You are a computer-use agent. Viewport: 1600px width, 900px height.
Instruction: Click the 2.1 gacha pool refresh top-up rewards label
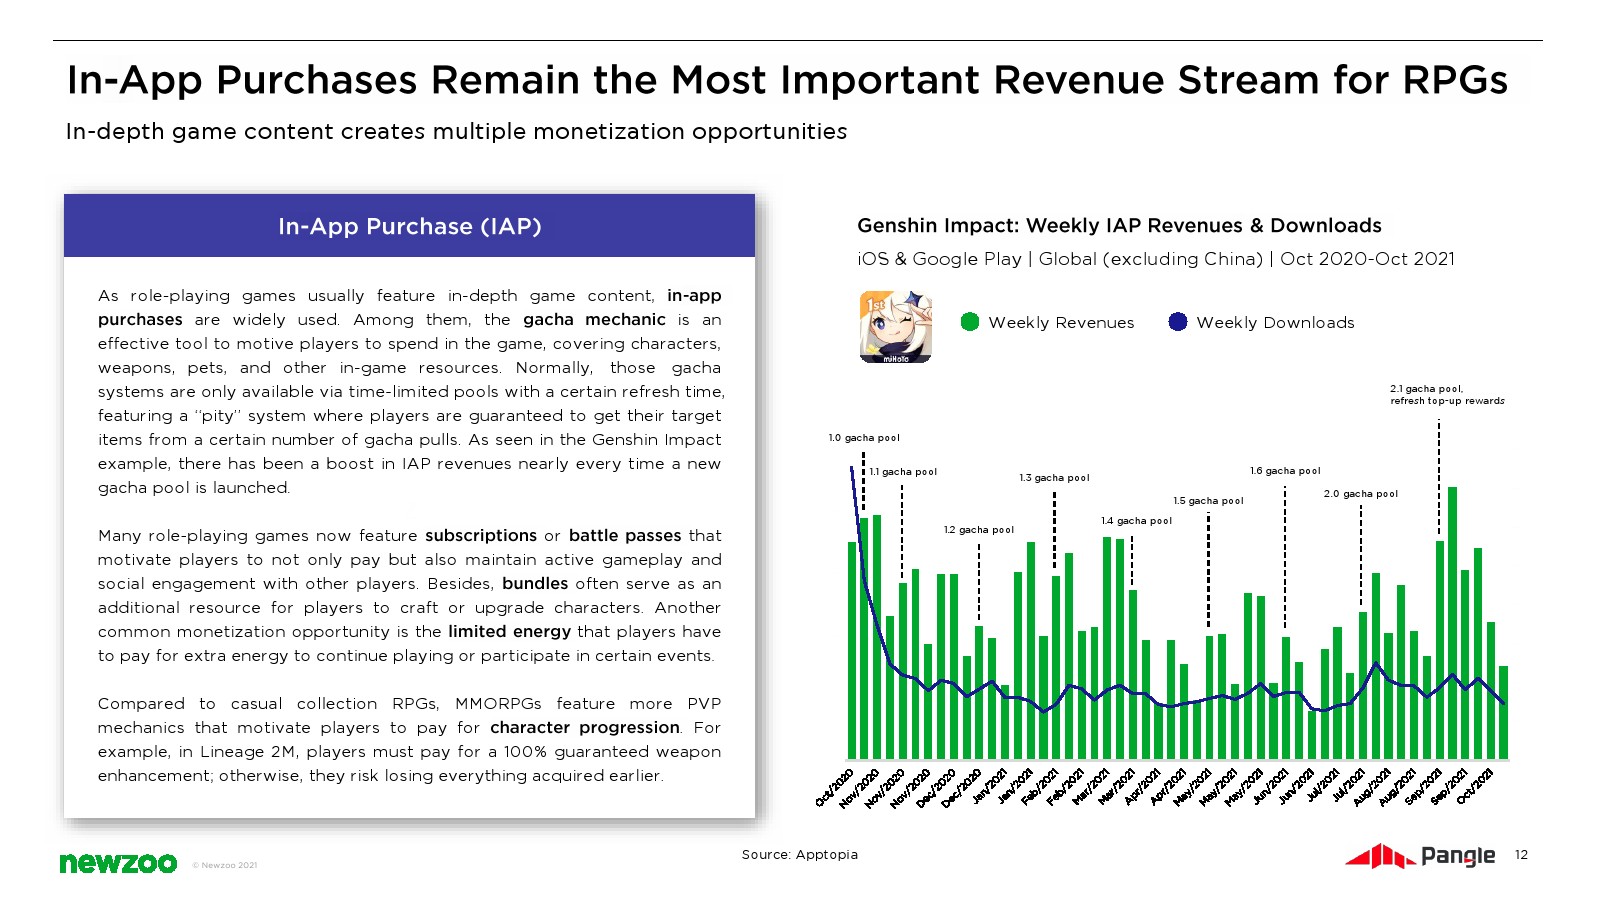[x=1446, y=395]
